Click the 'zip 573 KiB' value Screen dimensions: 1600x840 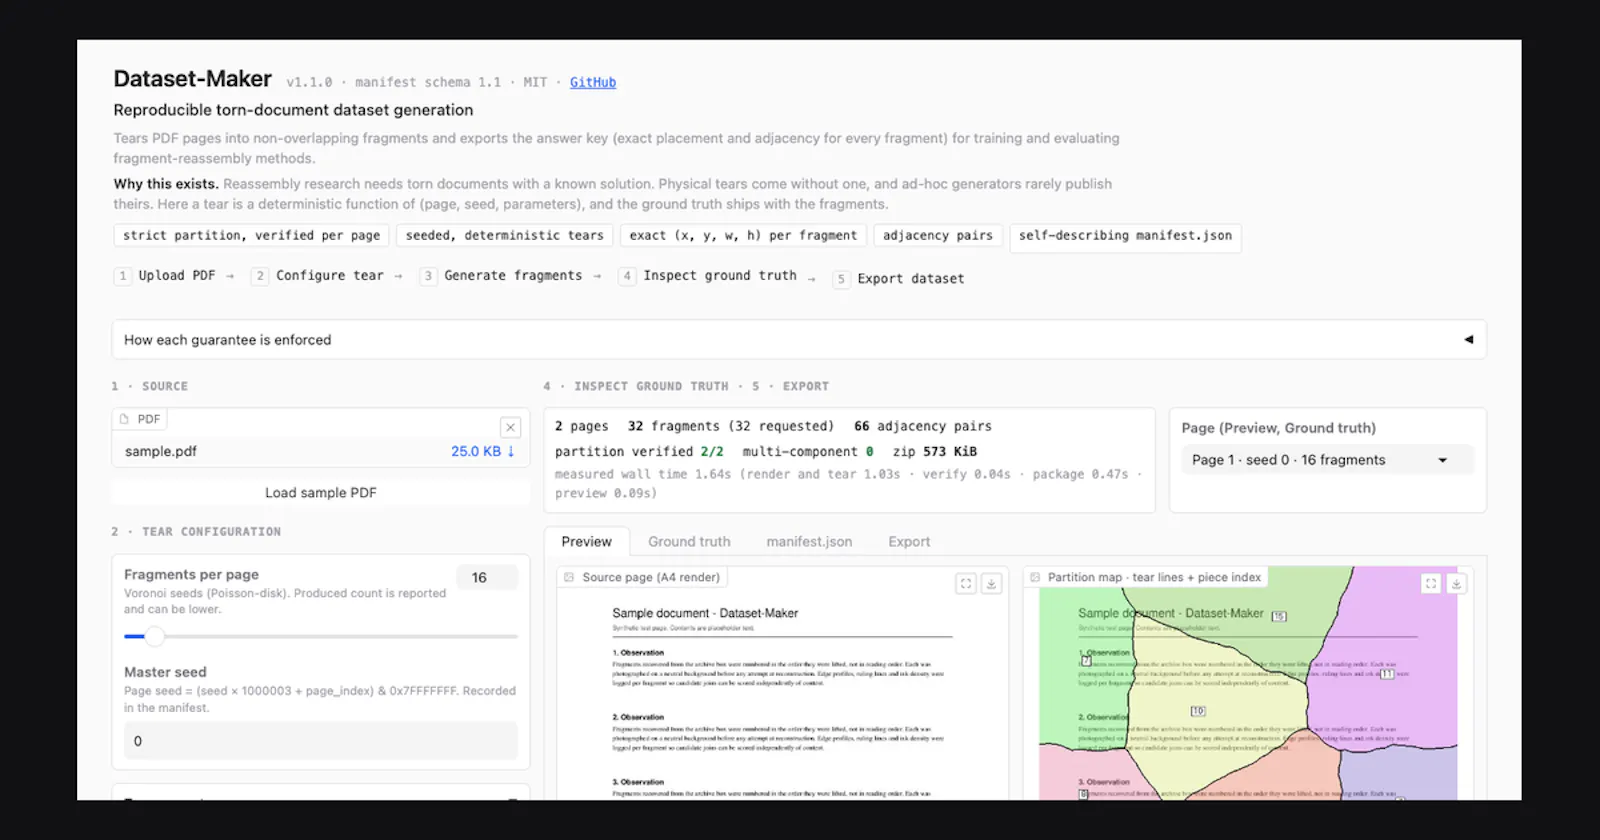(935, 452)
